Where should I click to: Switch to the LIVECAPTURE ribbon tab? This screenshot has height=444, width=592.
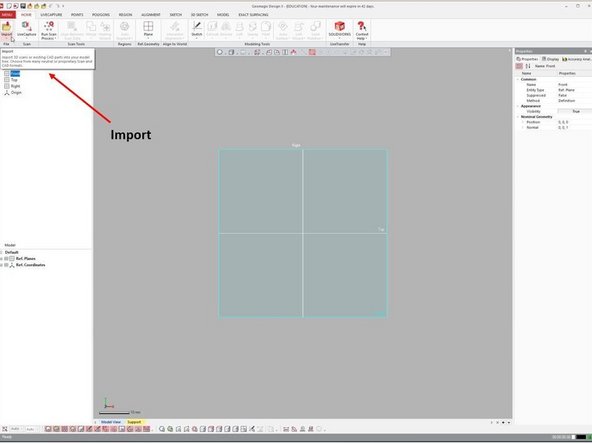[x=51, y=14]
